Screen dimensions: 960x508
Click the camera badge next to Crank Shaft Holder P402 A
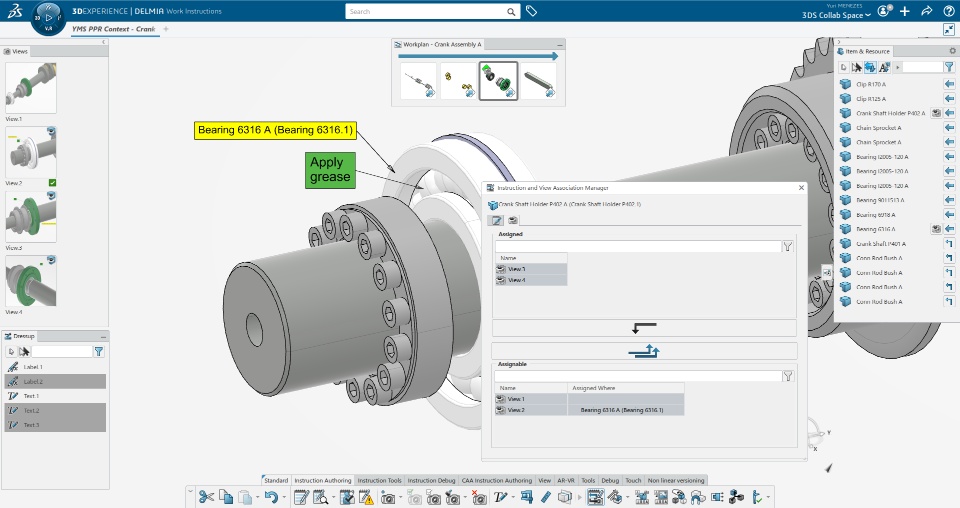936,113
